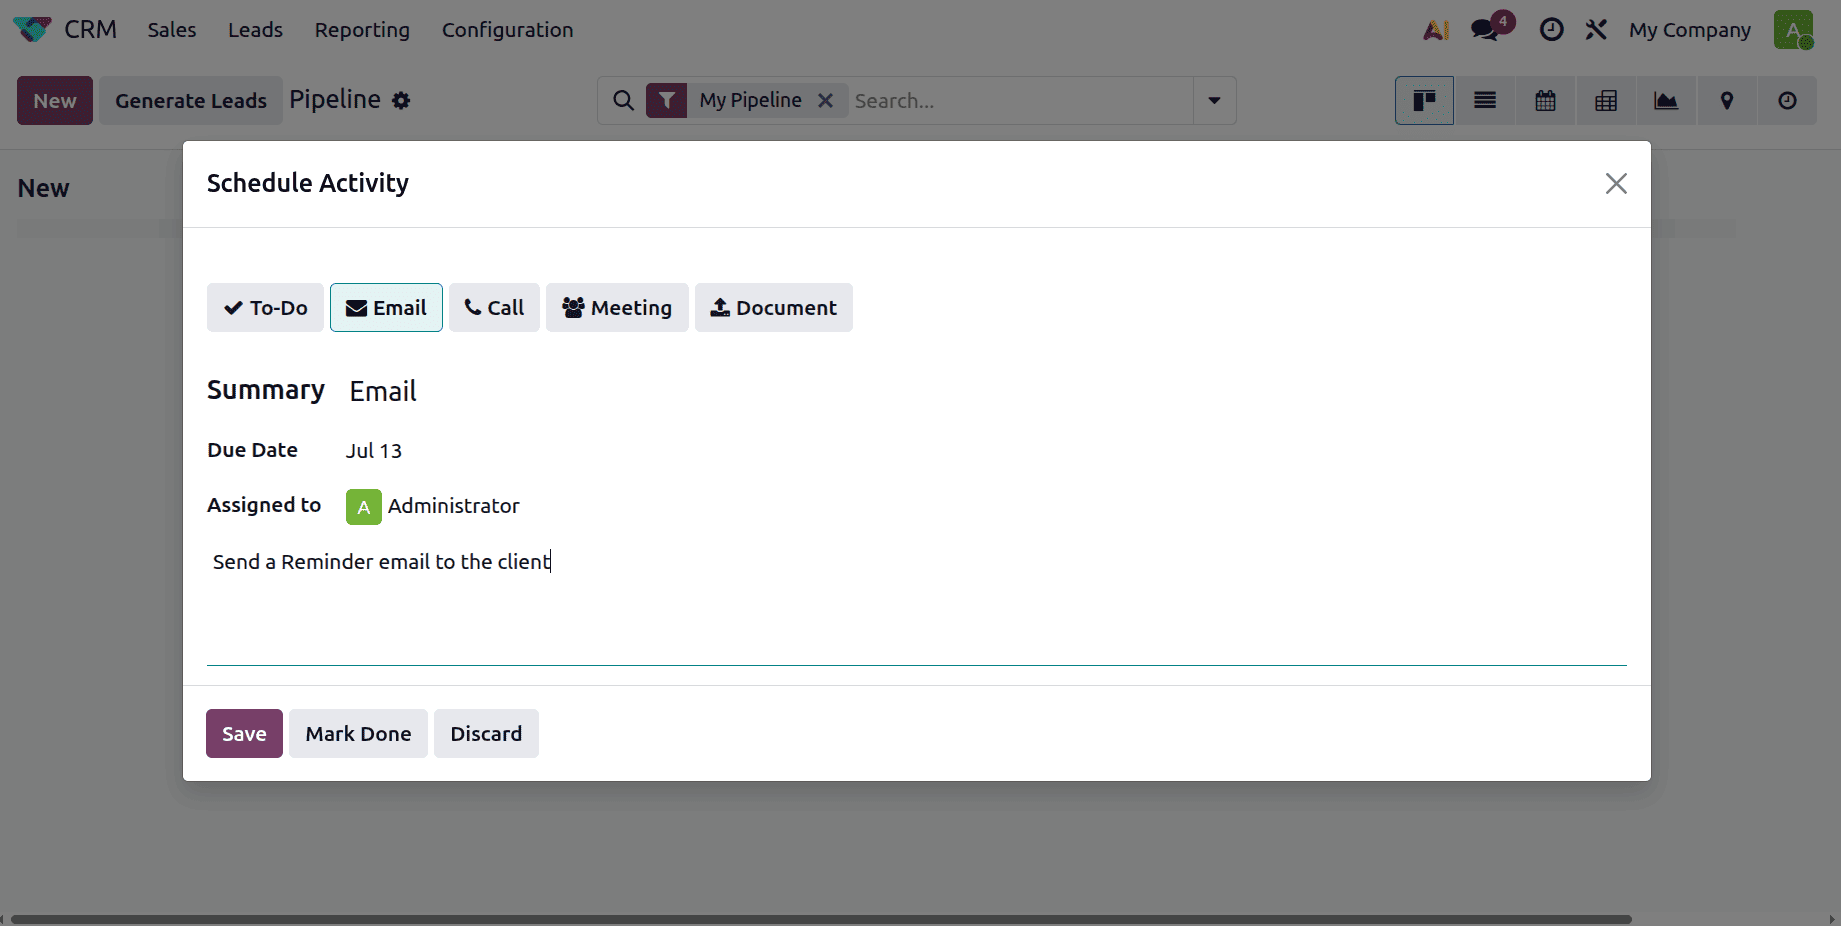
Task: Remove the My Pipeline filter facet
Action: pos(825,101)
